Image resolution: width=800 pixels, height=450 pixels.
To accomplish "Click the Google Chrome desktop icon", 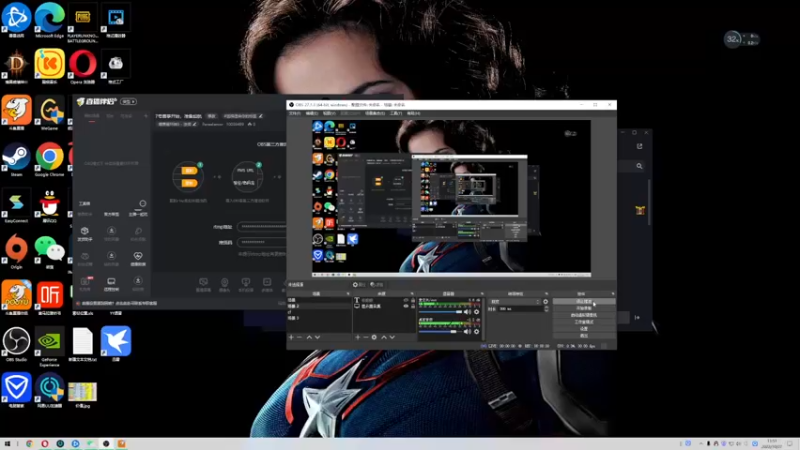I will (49, 159).
